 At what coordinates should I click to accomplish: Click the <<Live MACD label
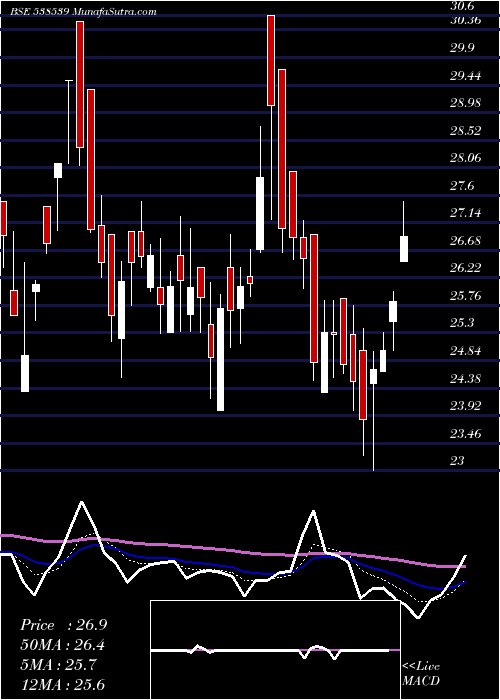tap(421, 673)
